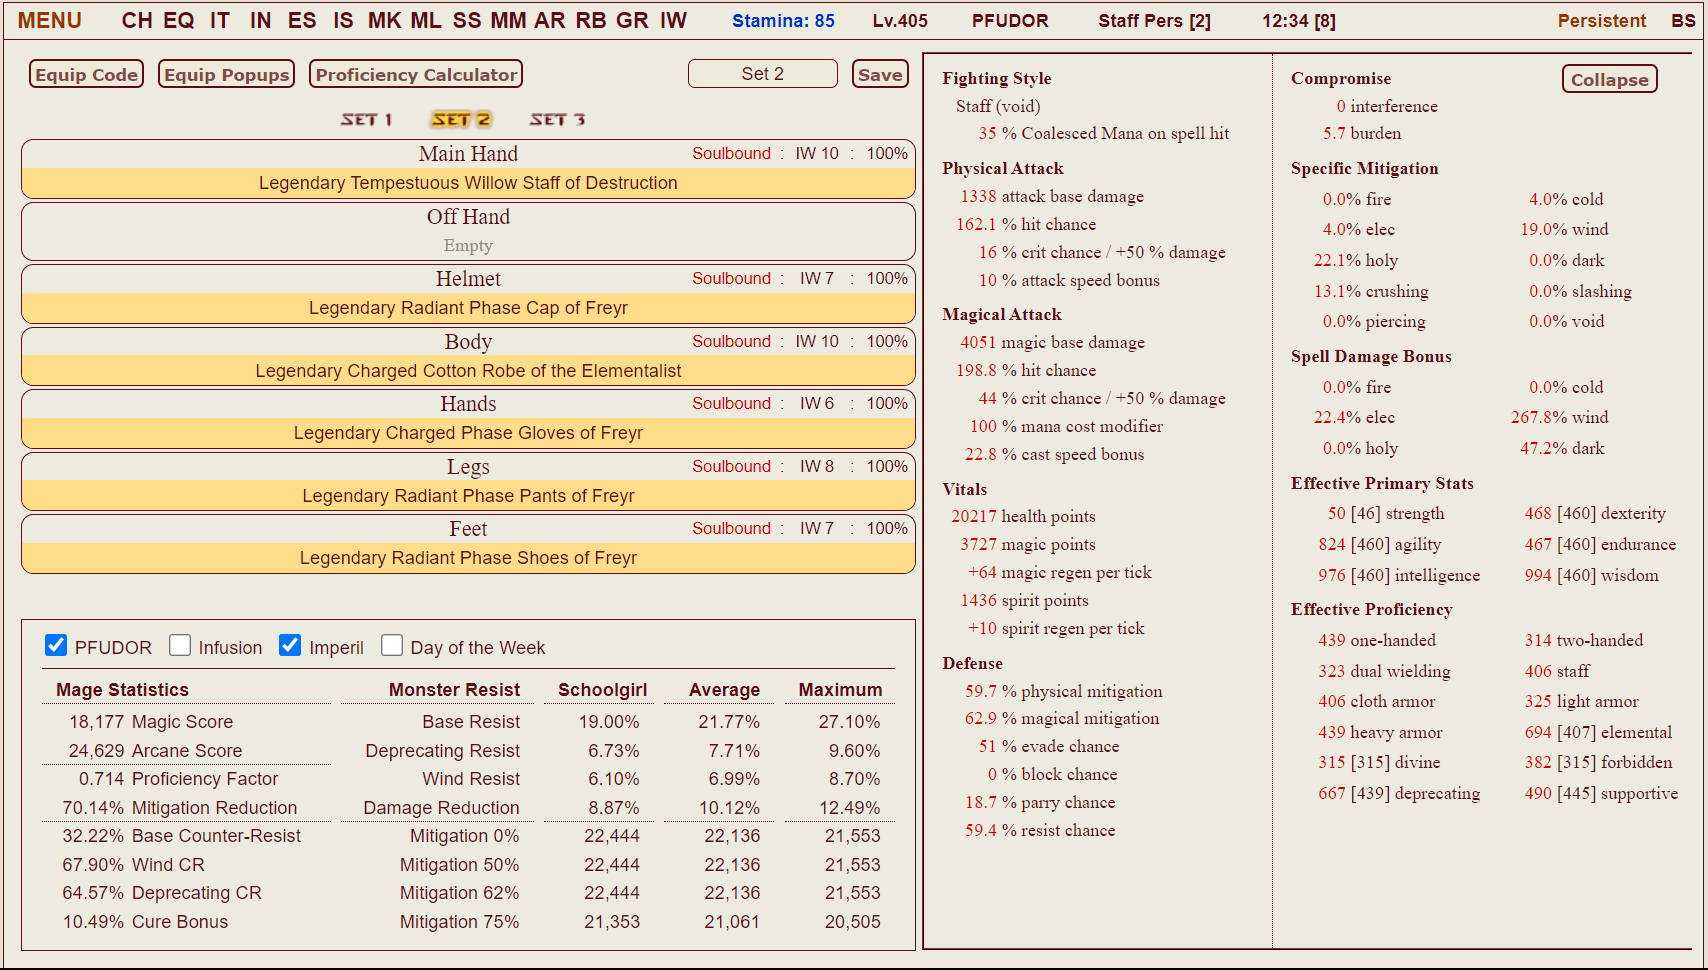Open the MK market shortcut

click(384, 20)
